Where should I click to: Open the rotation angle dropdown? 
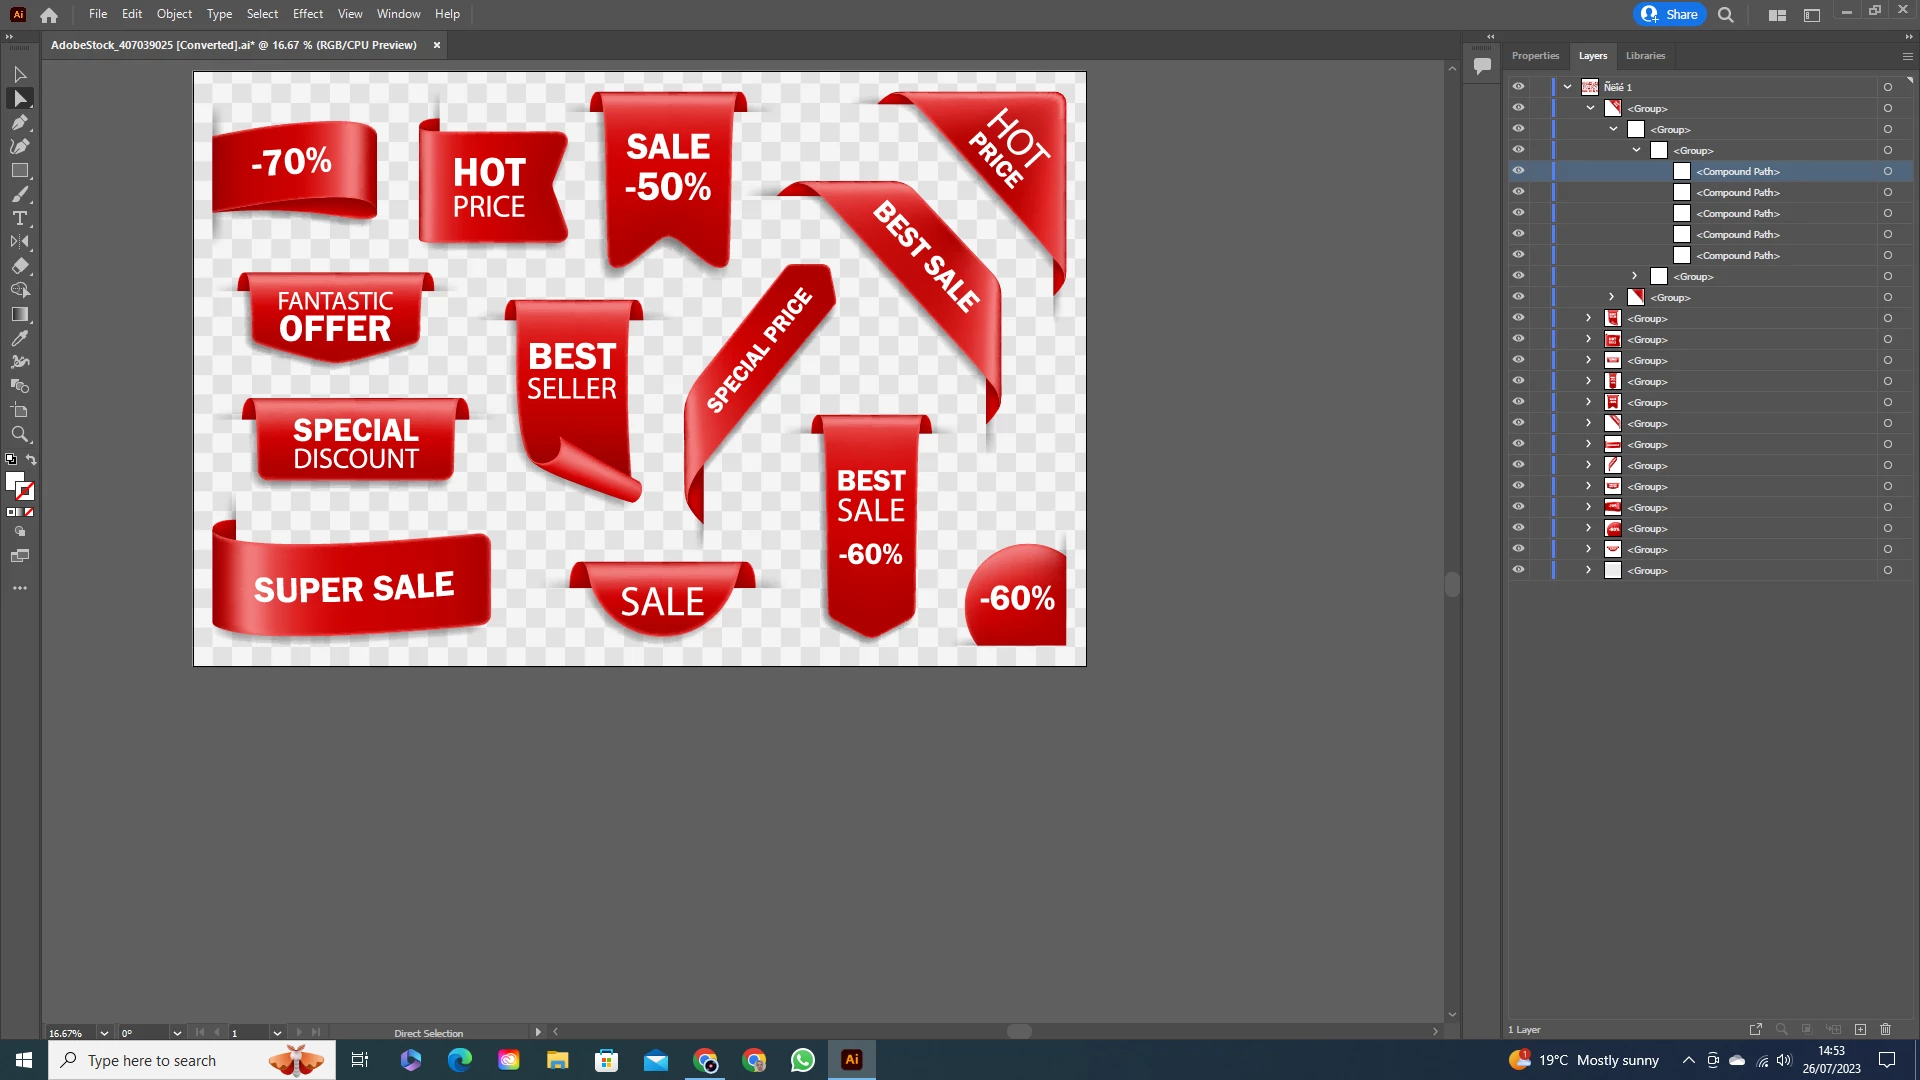click(177, 1033)
